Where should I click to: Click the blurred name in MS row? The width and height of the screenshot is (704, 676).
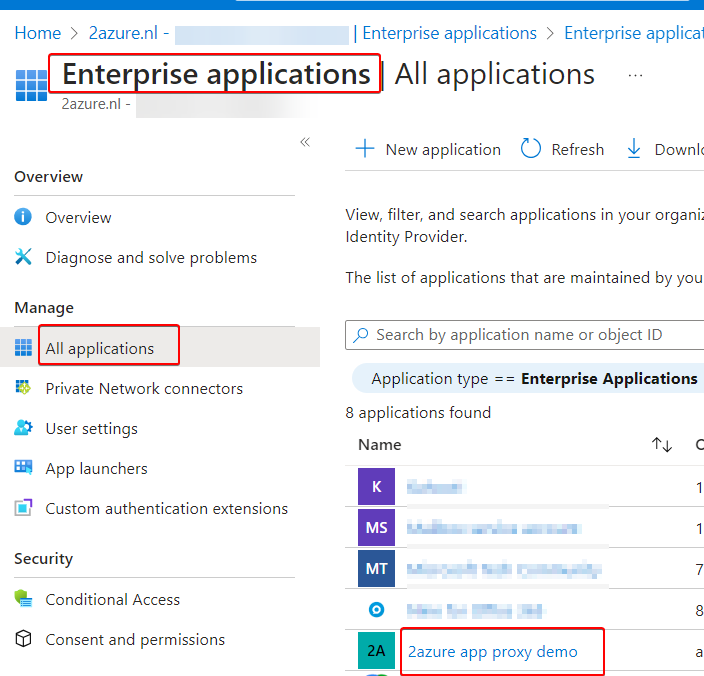click(x=494, y=528)
